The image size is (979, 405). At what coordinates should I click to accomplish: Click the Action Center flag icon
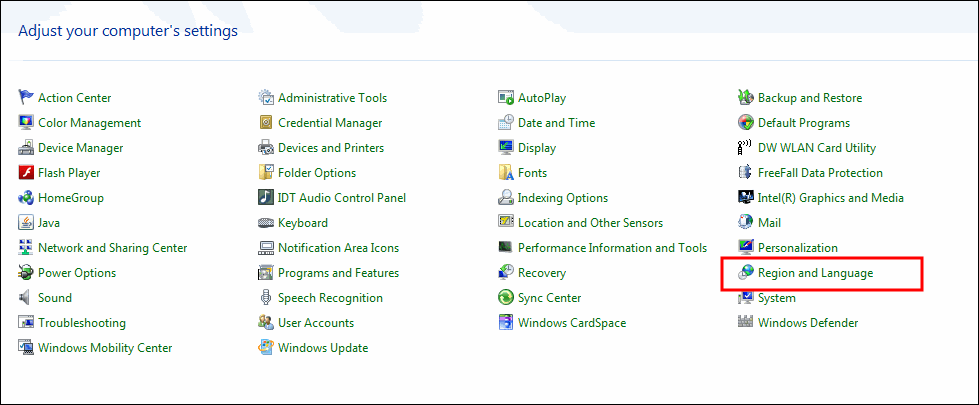[26, 97]
